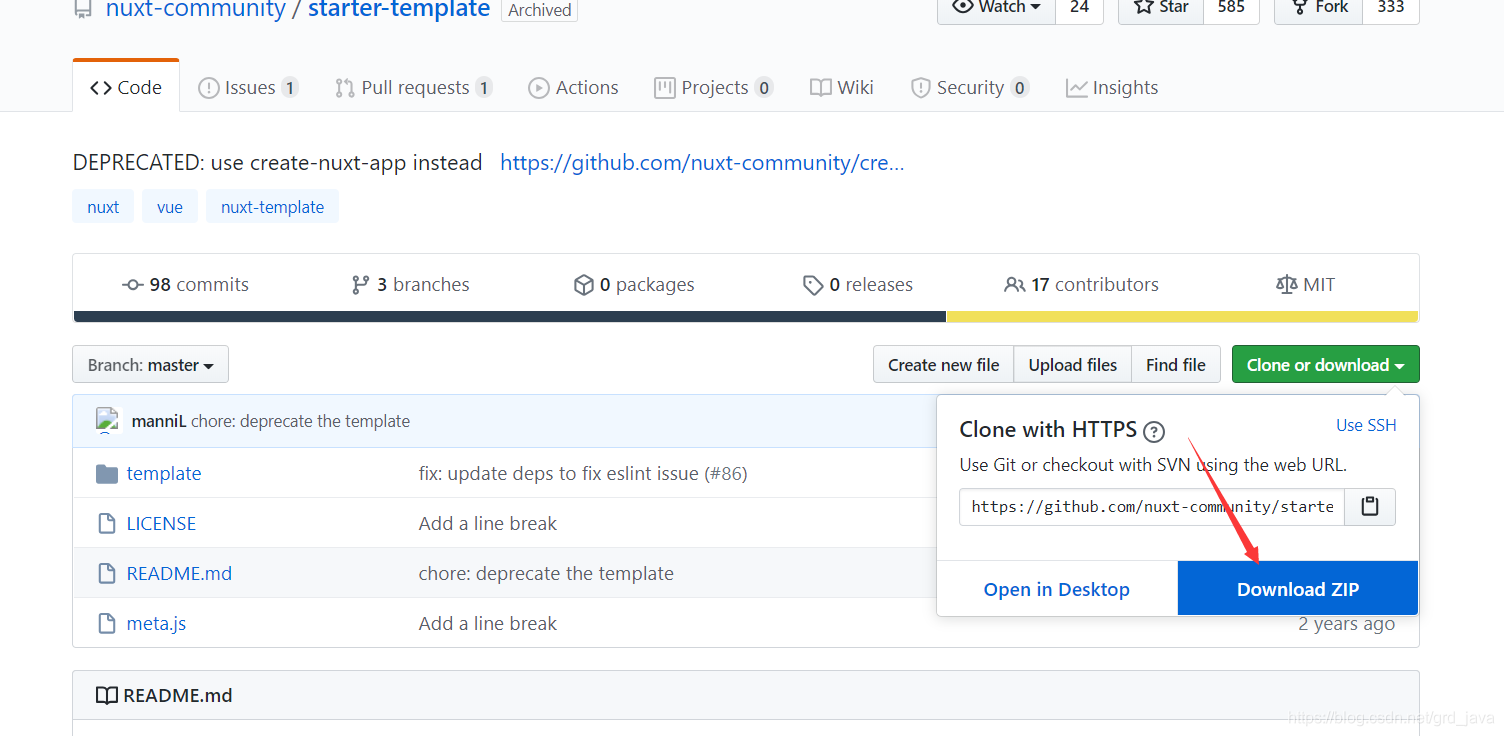
Task: Click the repository book icon beside nuxt-community
Action: [x=84, y=9]
